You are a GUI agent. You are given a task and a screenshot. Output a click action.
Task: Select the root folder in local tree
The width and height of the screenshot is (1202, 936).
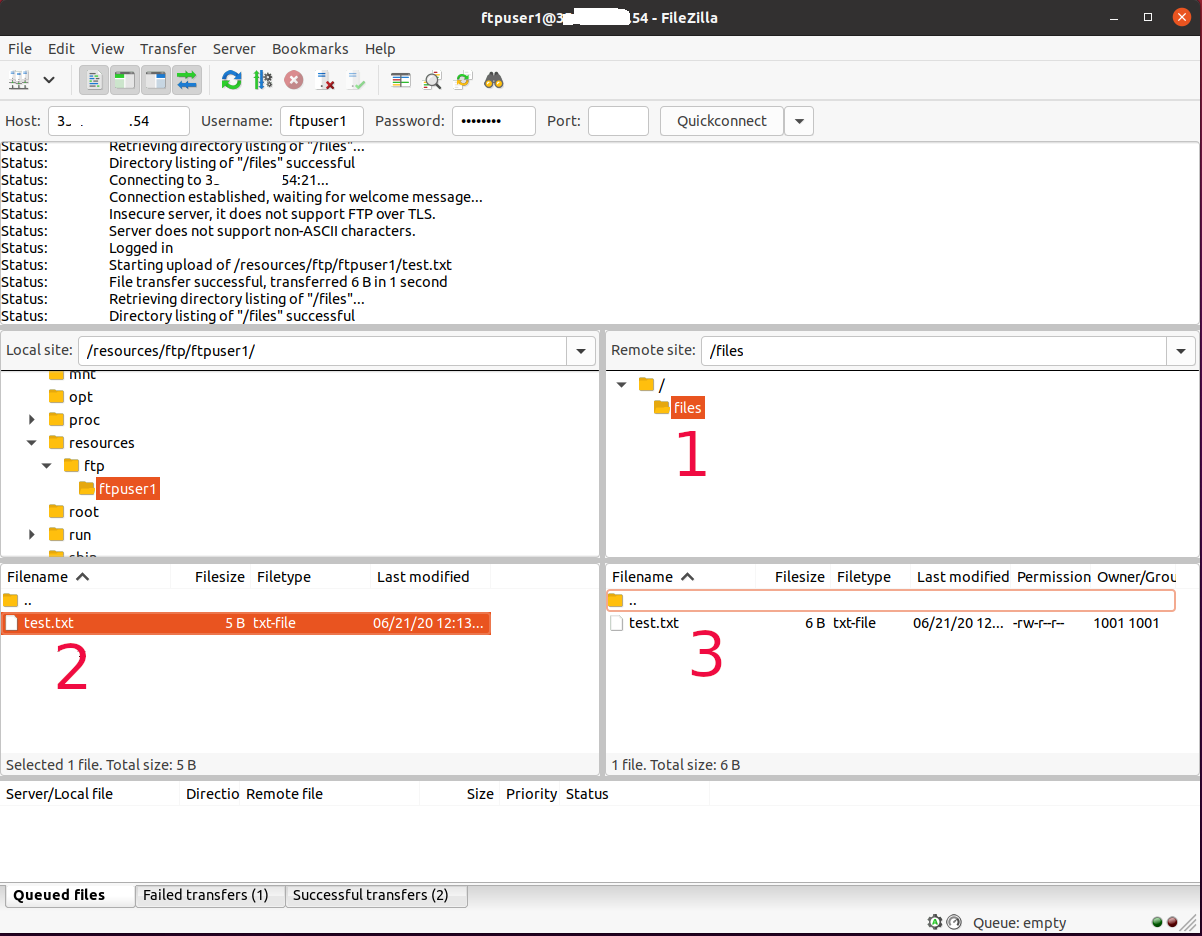point(83,512)
